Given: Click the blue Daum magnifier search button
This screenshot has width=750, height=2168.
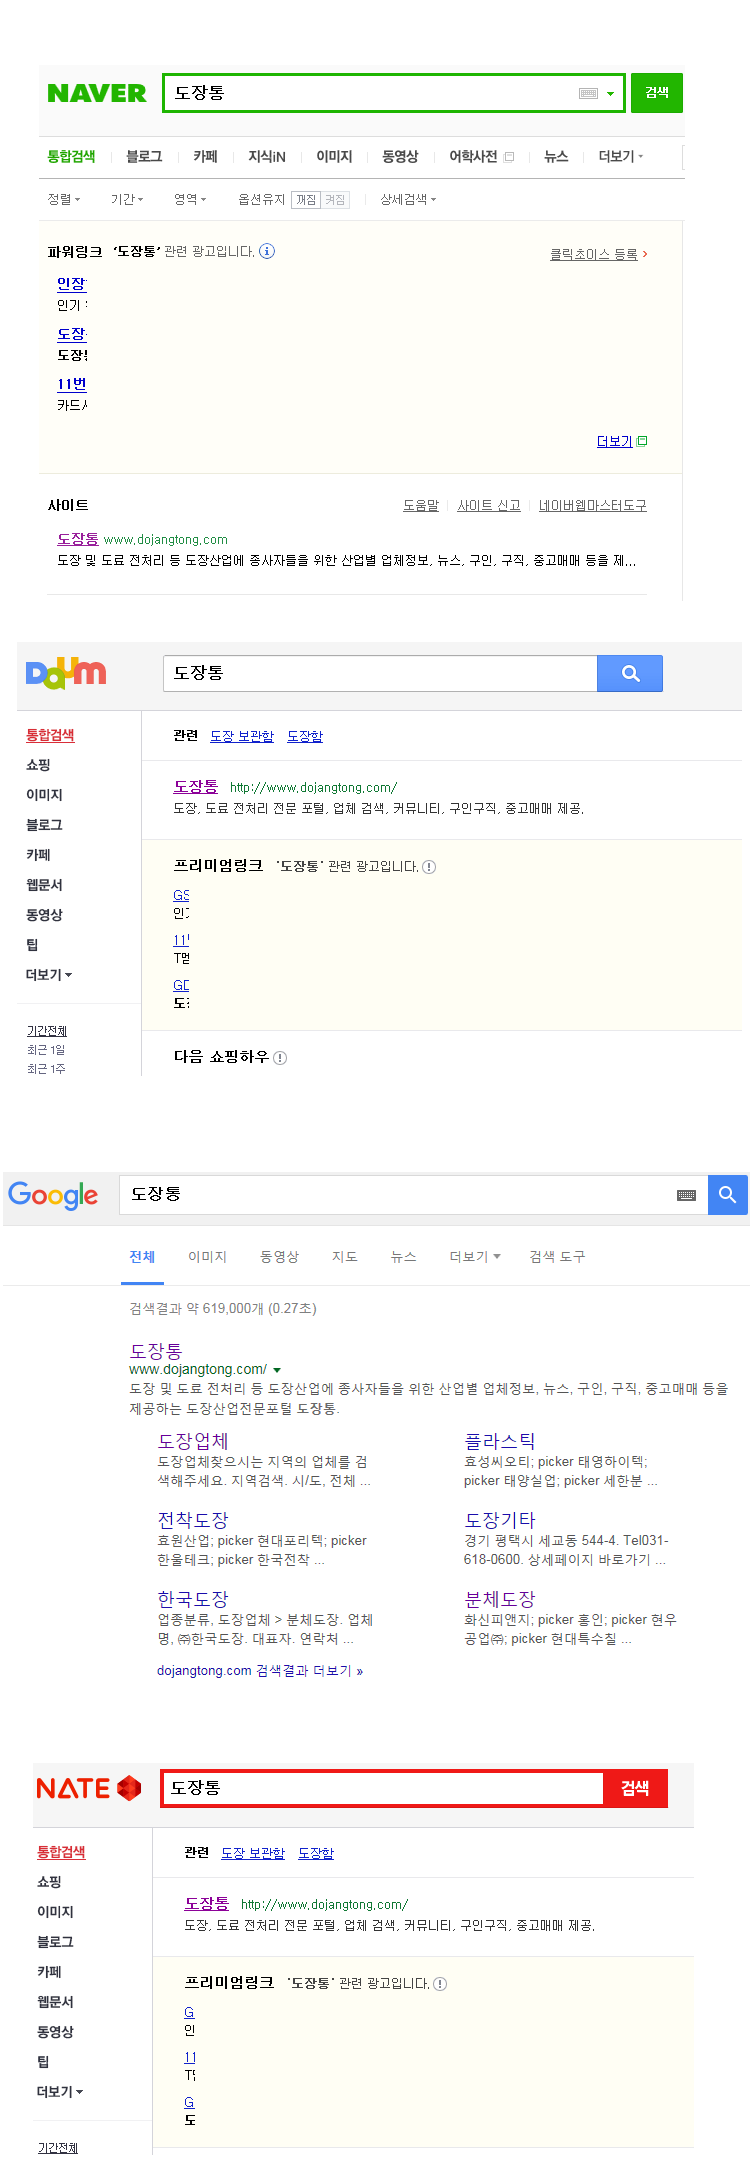Looking at the screenshot, I should (x=630, y=673).
